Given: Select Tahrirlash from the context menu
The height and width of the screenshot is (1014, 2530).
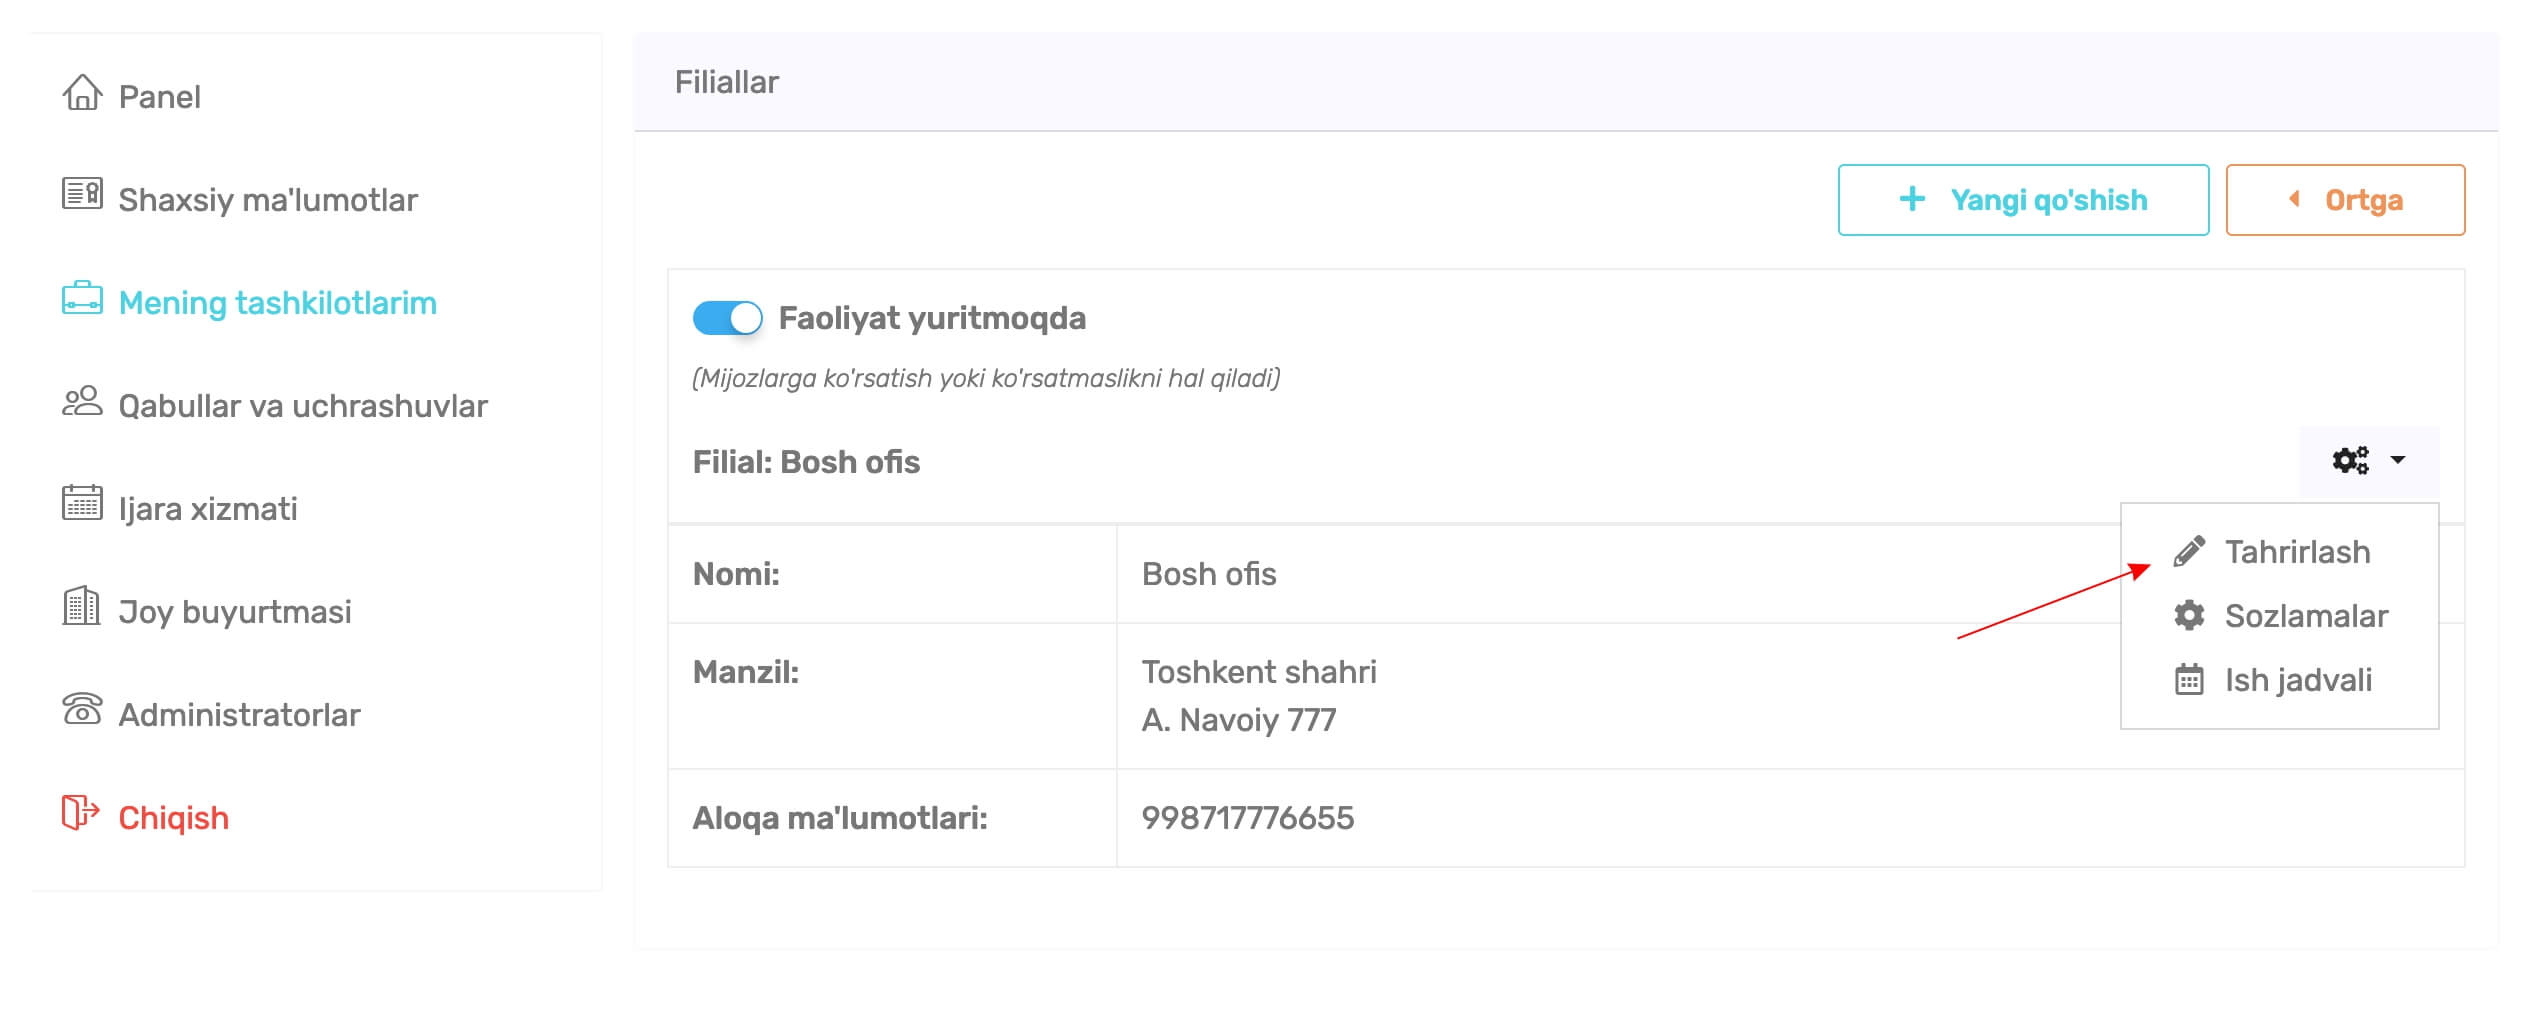Looking at the screenshot, I should (2294, 551).
